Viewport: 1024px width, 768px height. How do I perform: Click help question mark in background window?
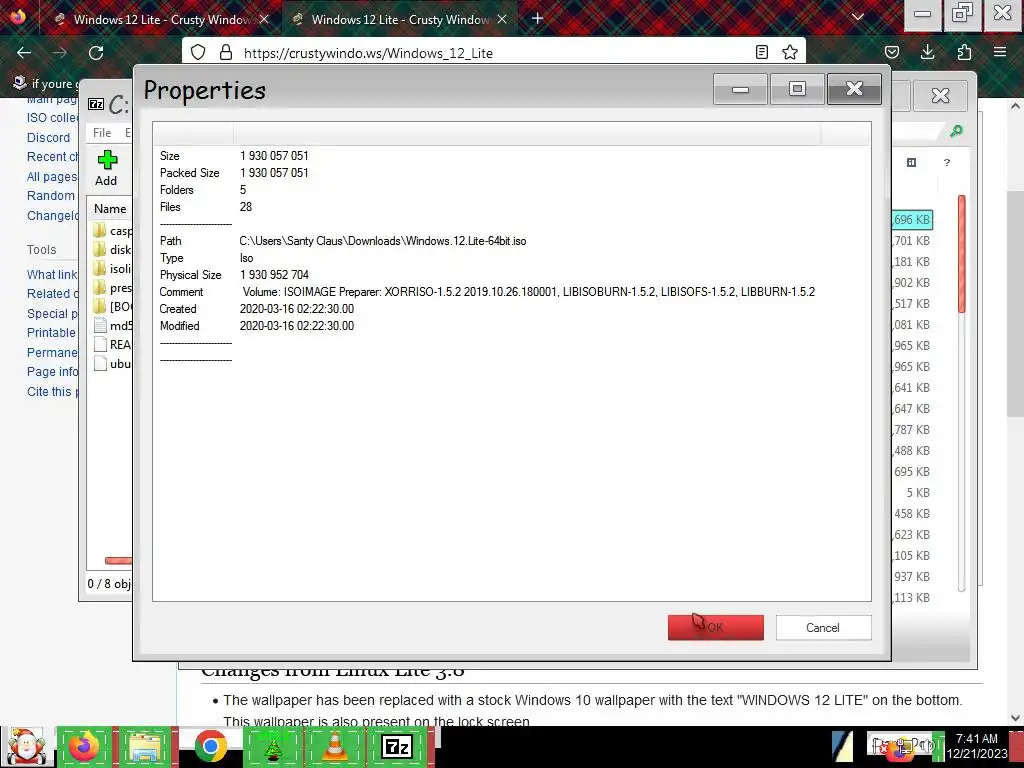[946, 163]
